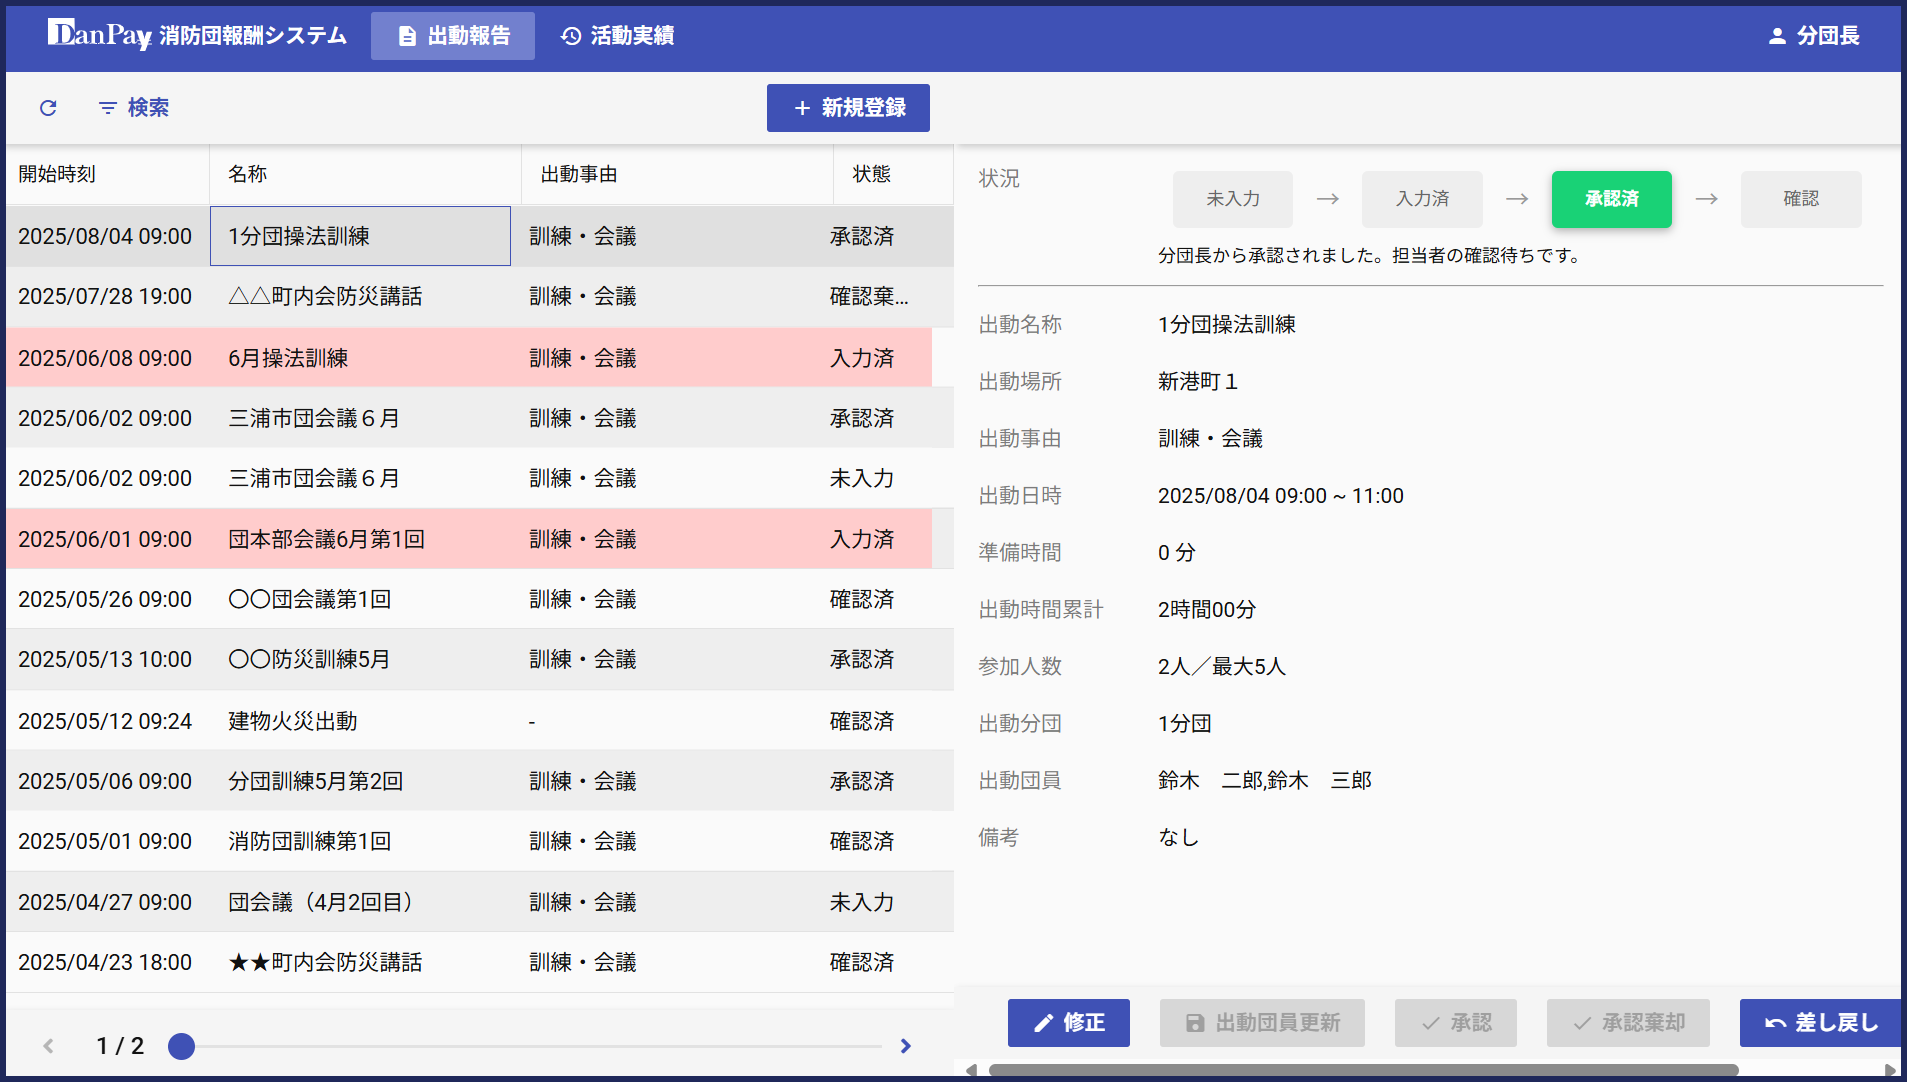1907x1082 pixels.
Task: Click the page slider handle
Action: [181, 1046]
